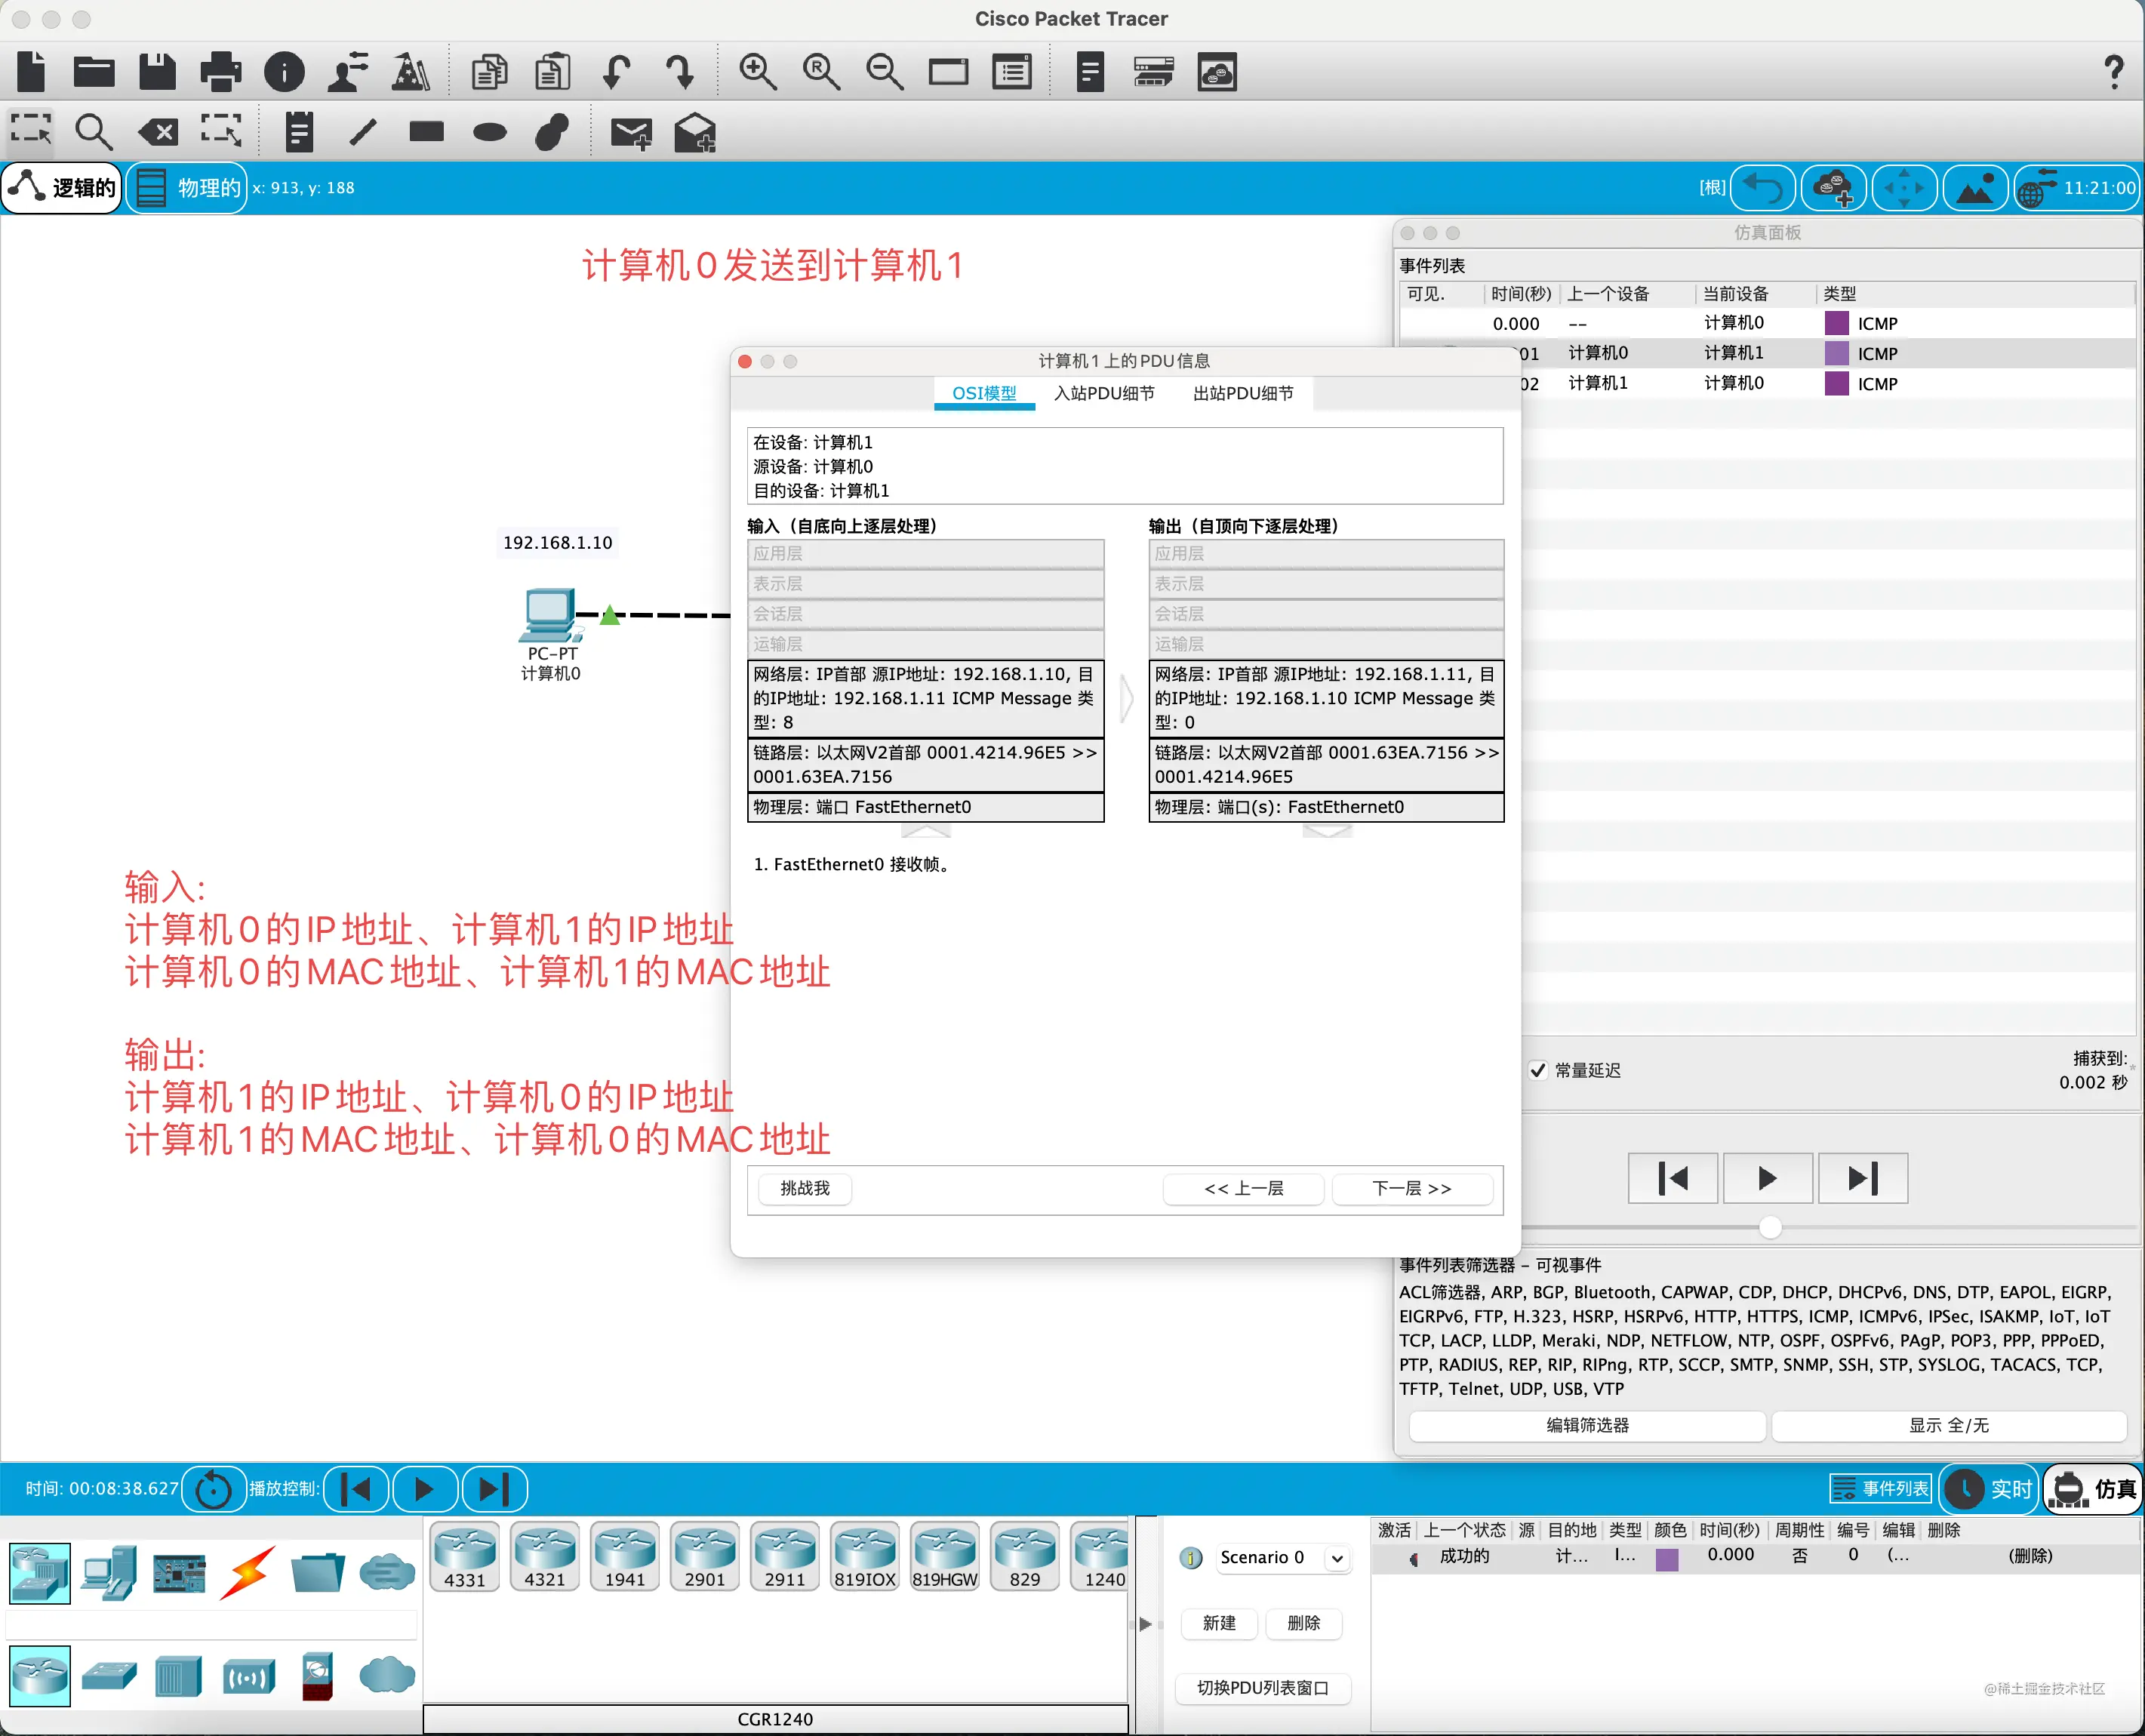2145x1736 pixels.
Task: Click the << 上一层 button
Action: click(1244, 1189)
